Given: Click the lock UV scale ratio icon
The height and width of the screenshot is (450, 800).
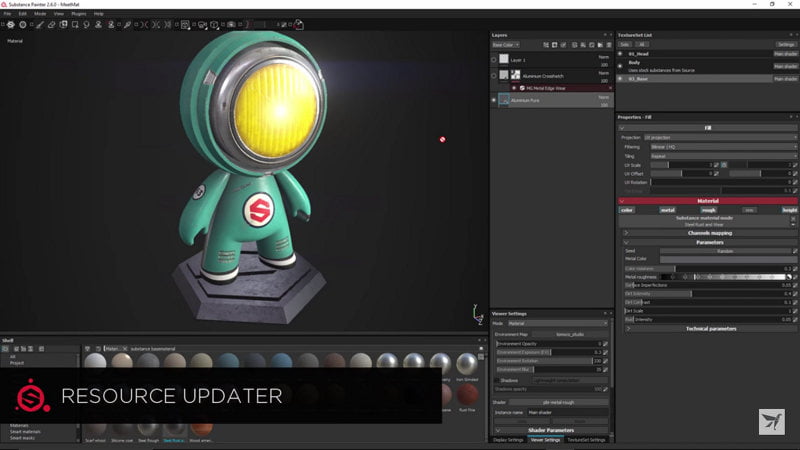Looking at the screenshot, I should pos(724,165).
